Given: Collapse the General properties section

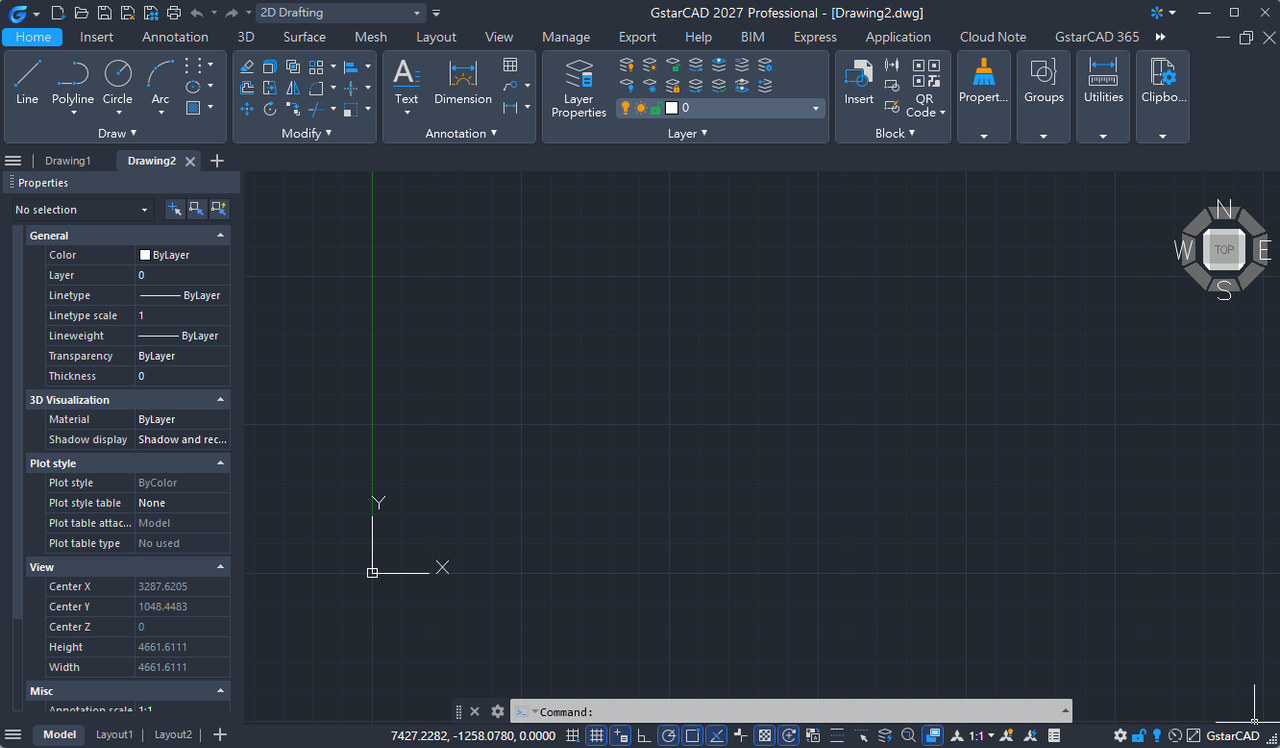Looking at the screenshot, I should click(x=221, y=236).
